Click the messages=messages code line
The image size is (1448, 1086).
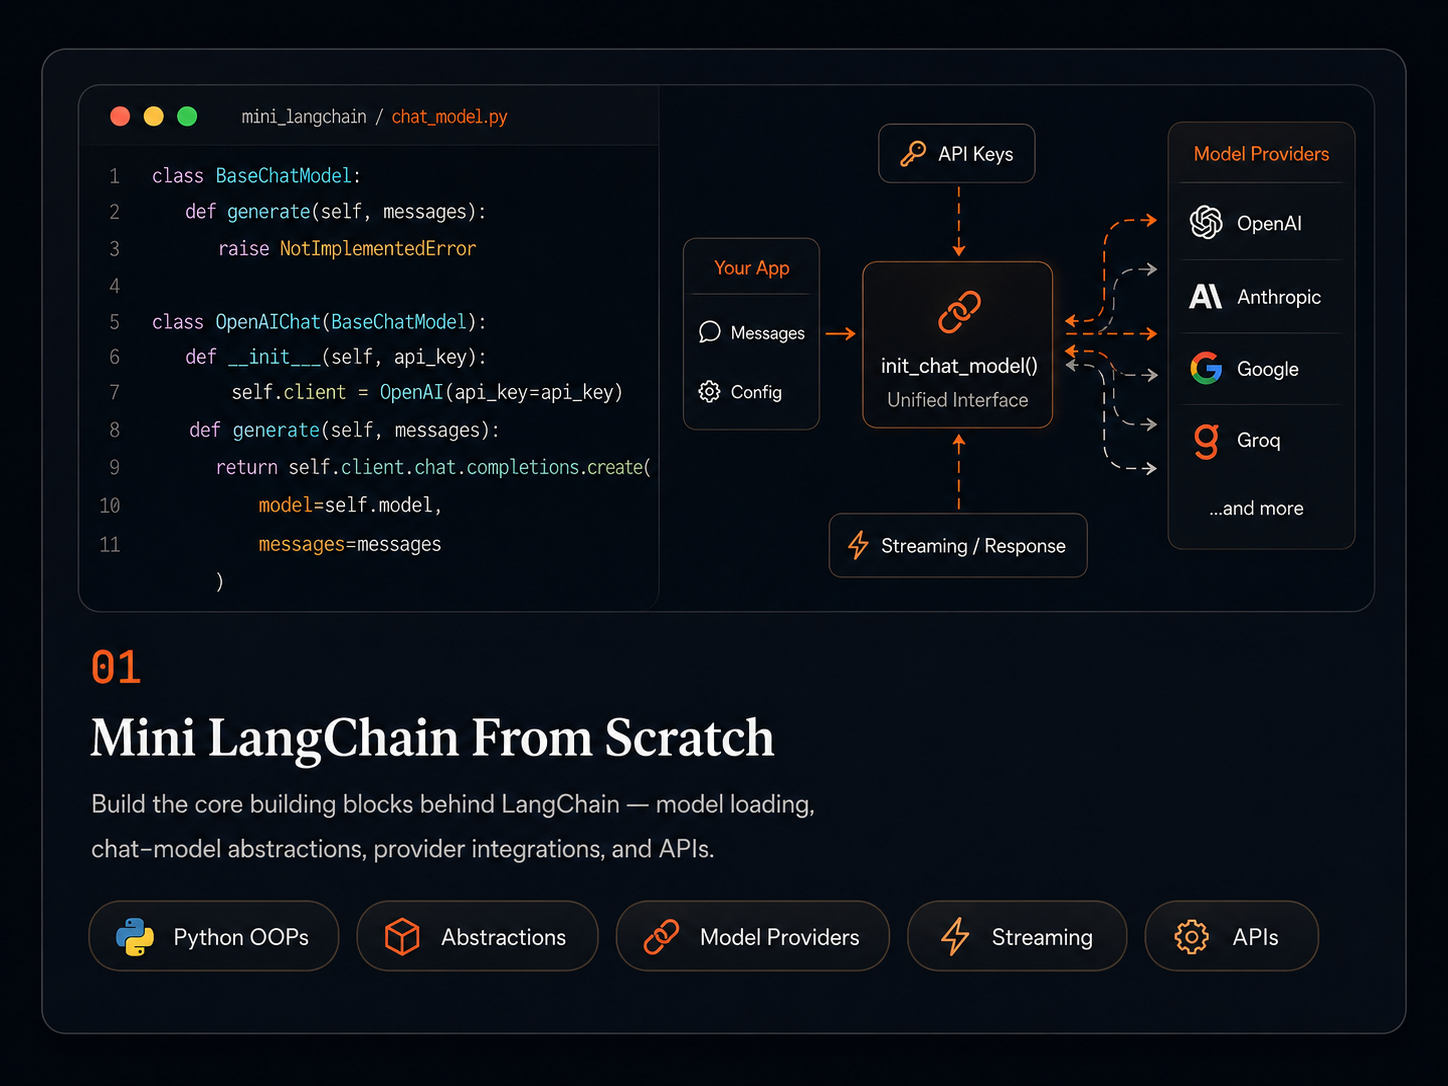click(x=350, y=544)
